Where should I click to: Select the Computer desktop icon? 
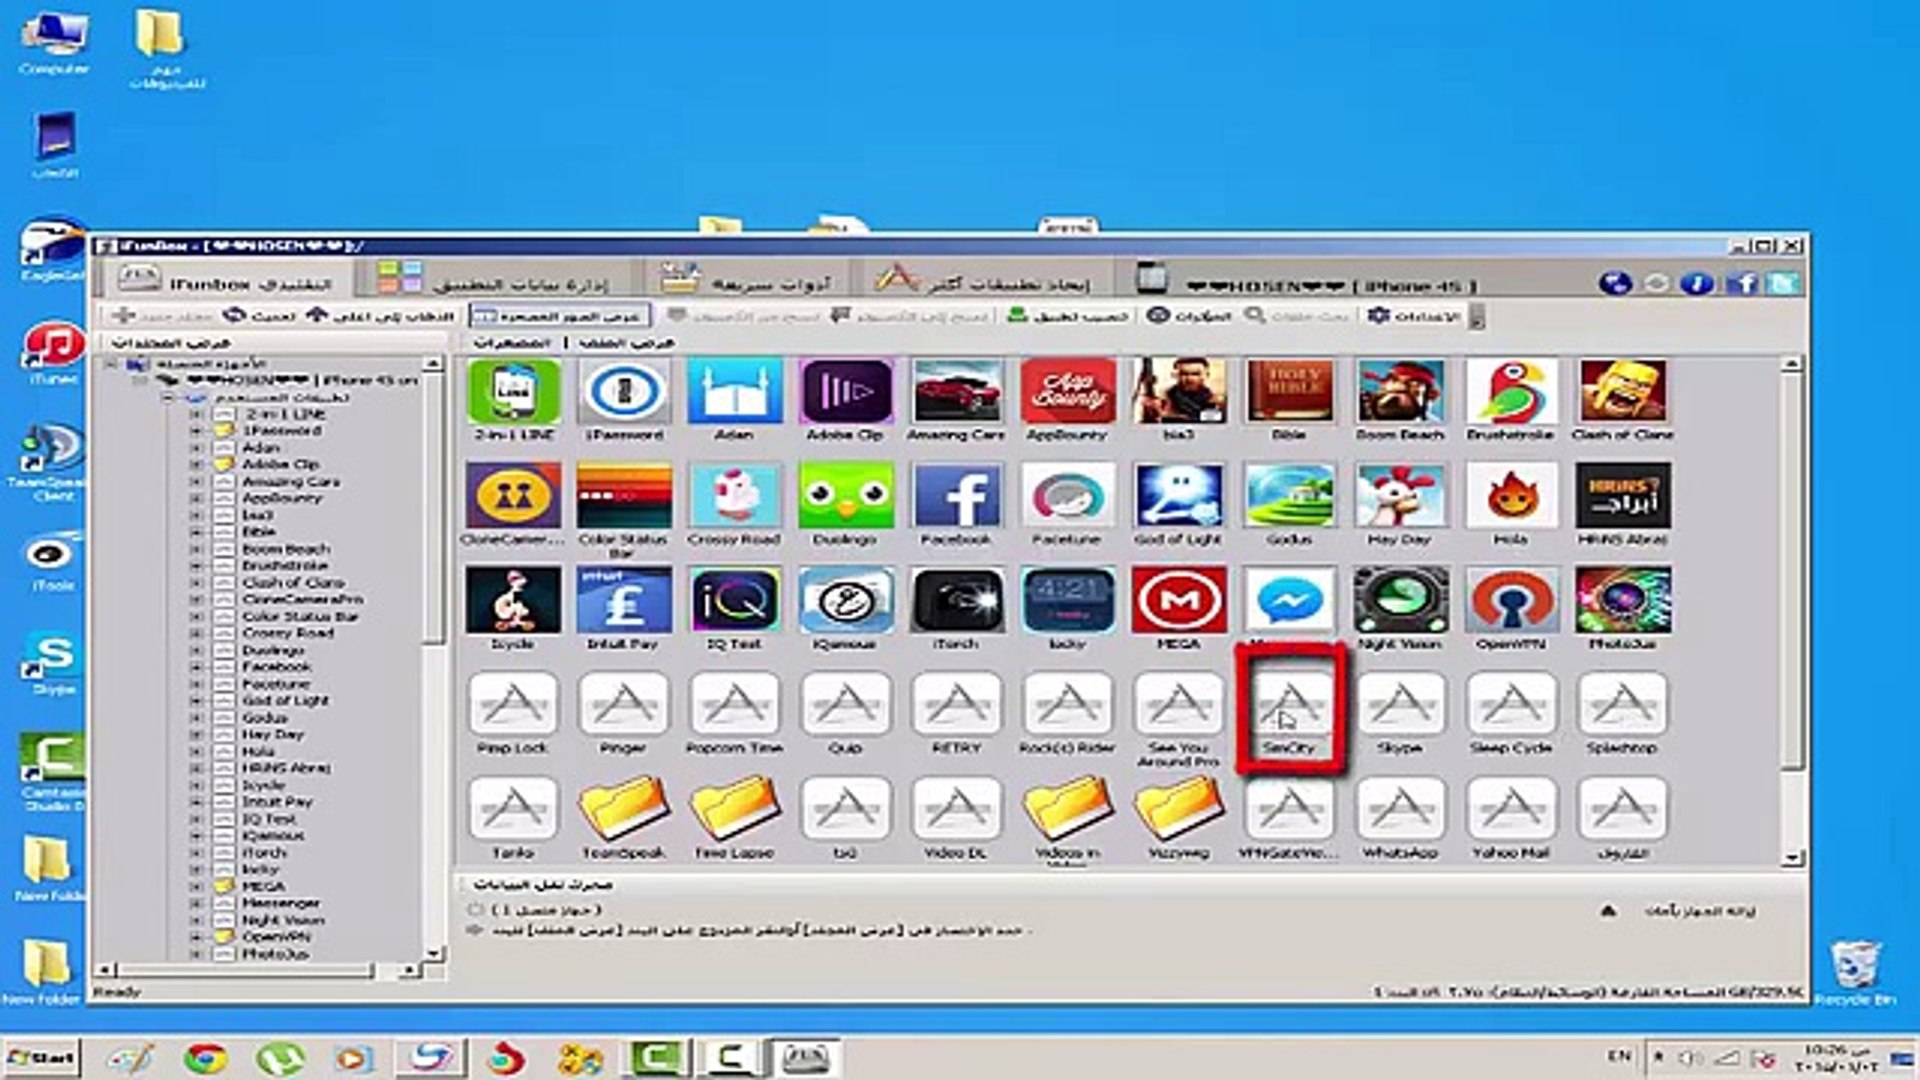(54, 44)
